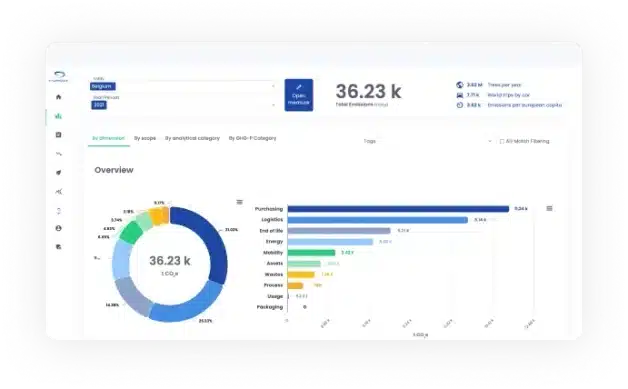Click the car icon beside trips by car

click(x=460, y=95)
